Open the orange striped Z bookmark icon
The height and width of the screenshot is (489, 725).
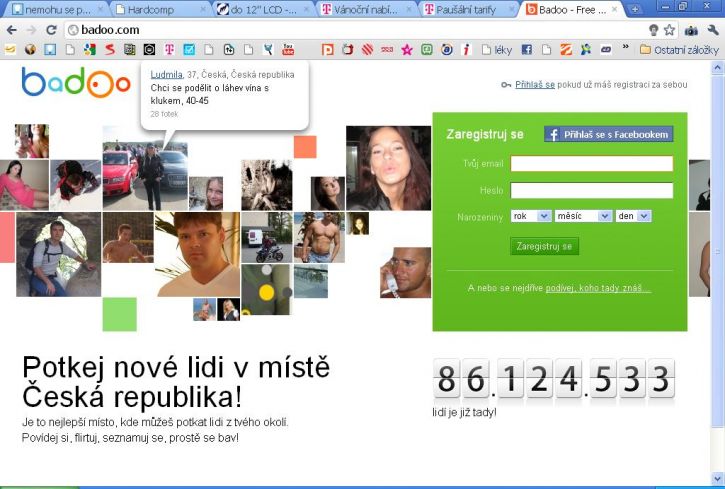566,49
